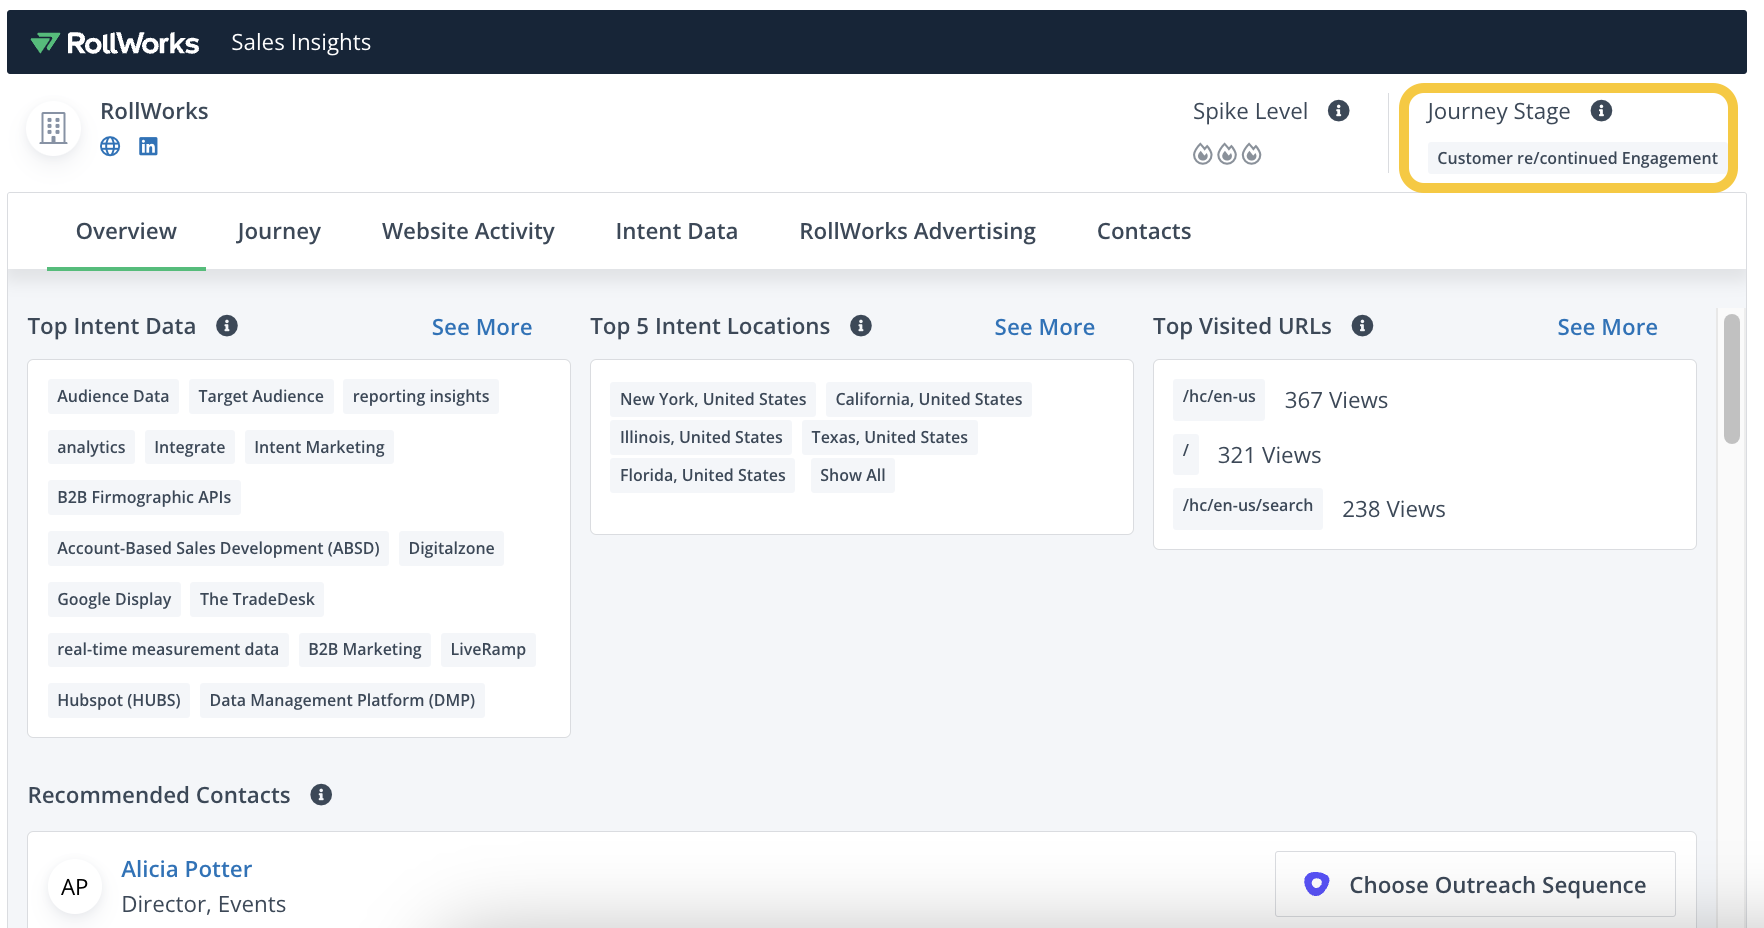This screenshot has height=928, width=1764.
Task: Click the Top 5 Intent Locations info icon
Action: click(x=860, y=326)
